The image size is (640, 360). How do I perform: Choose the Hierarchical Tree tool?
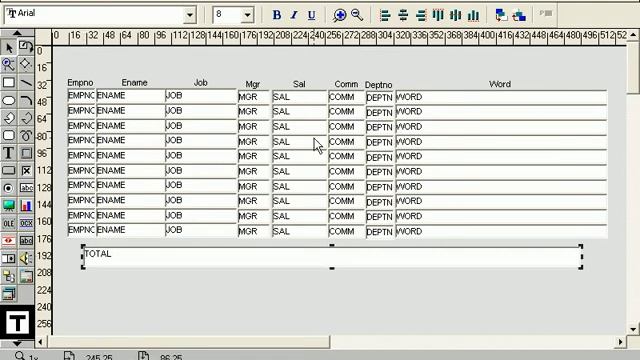point(9,276)
